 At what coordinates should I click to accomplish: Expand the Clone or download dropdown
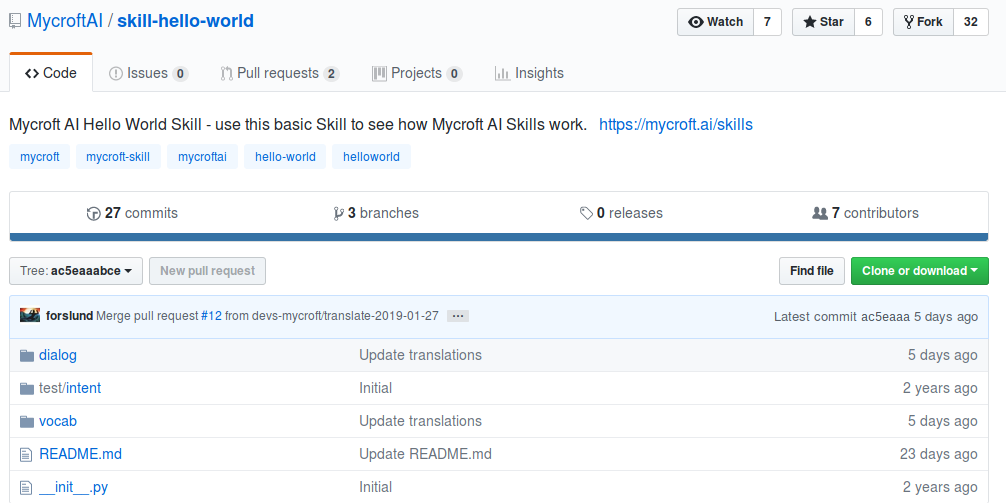tap(919, 271)
